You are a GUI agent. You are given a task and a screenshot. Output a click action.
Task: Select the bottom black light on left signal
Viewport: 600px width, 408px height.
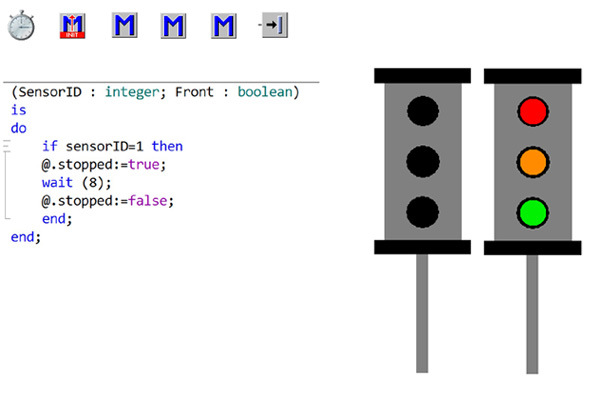pyautogui.click(x=423, y=211)
